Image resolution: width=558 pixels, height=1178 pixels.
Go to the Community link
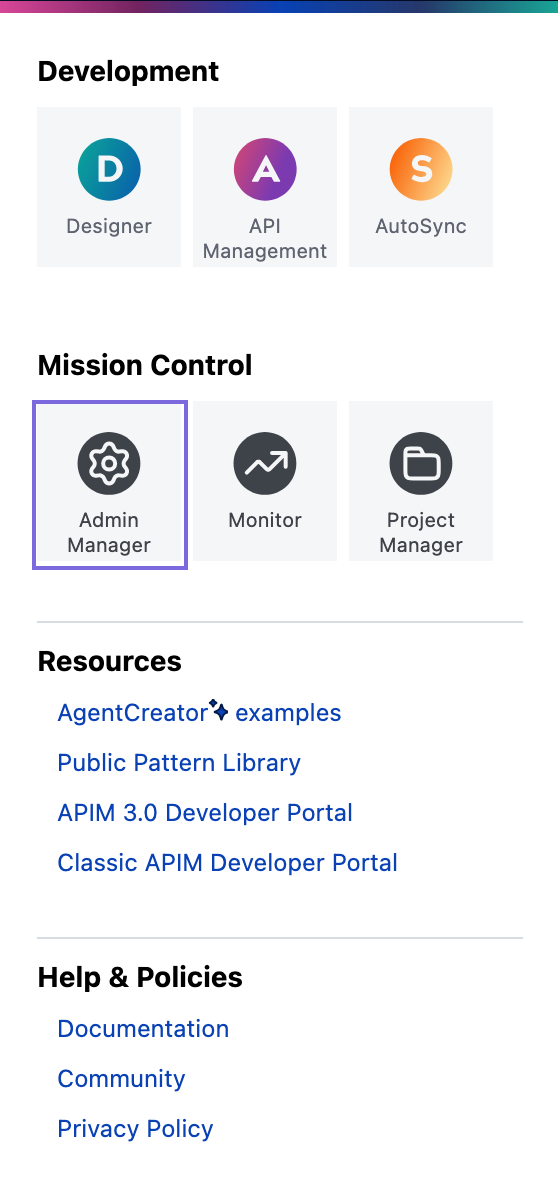121,1079
